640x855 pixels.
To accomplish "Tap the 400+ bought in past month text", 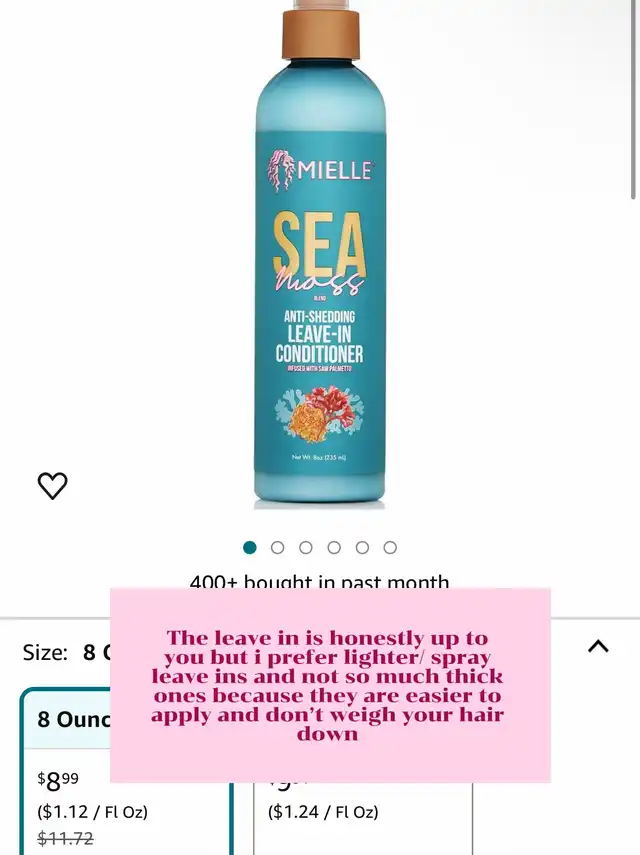I will [x=319, y=581].
